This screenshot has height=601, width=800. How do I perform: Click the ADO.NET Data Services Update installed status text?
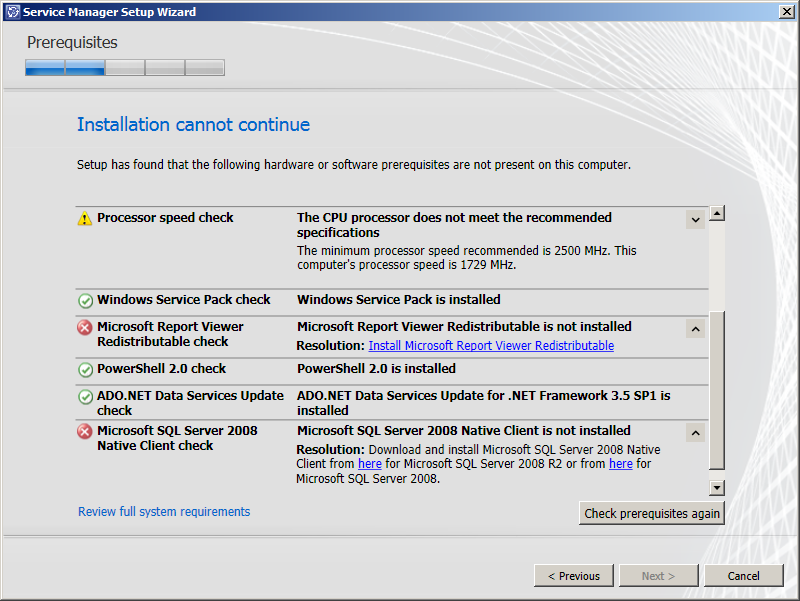click(484, 403)
